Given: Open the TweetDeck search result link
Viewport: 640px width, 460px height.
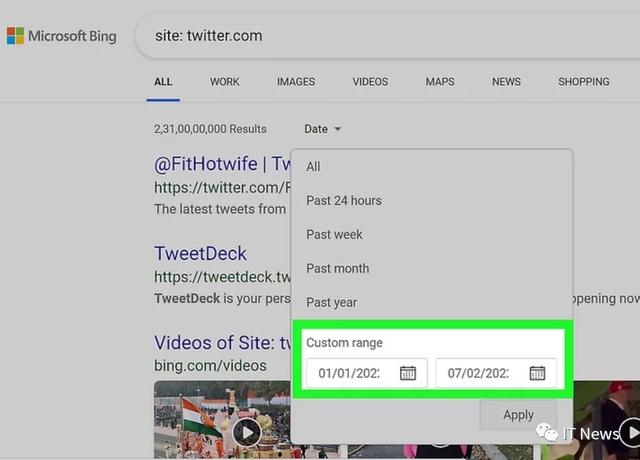Looking at the screenshot, I should click(200, 254).
